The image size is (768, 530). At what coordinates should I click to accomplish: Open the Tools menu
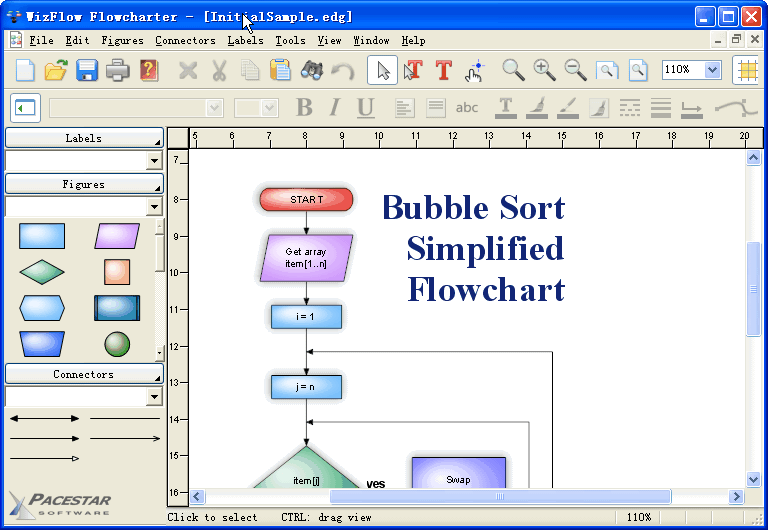(290, 41)
